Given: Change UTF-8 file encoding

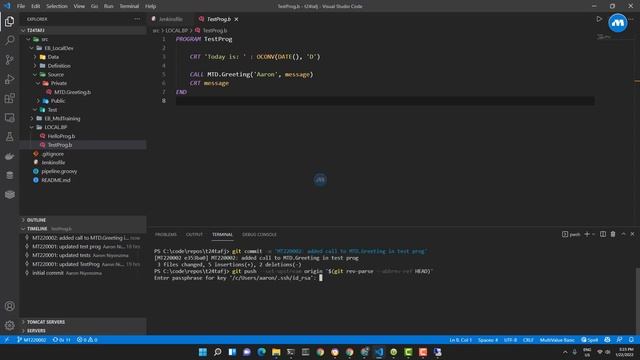Looking at the screenshot, I should [510, 340].
